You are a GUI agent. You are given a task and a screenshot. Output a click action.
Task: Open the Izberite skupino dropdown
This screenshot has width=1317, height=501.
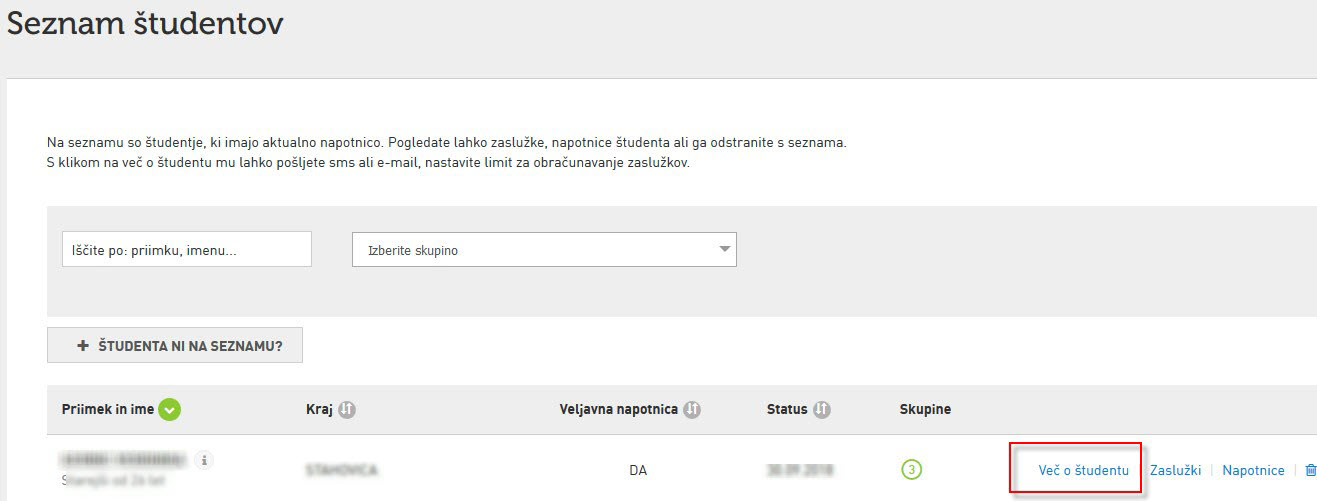tap(544, 250)
